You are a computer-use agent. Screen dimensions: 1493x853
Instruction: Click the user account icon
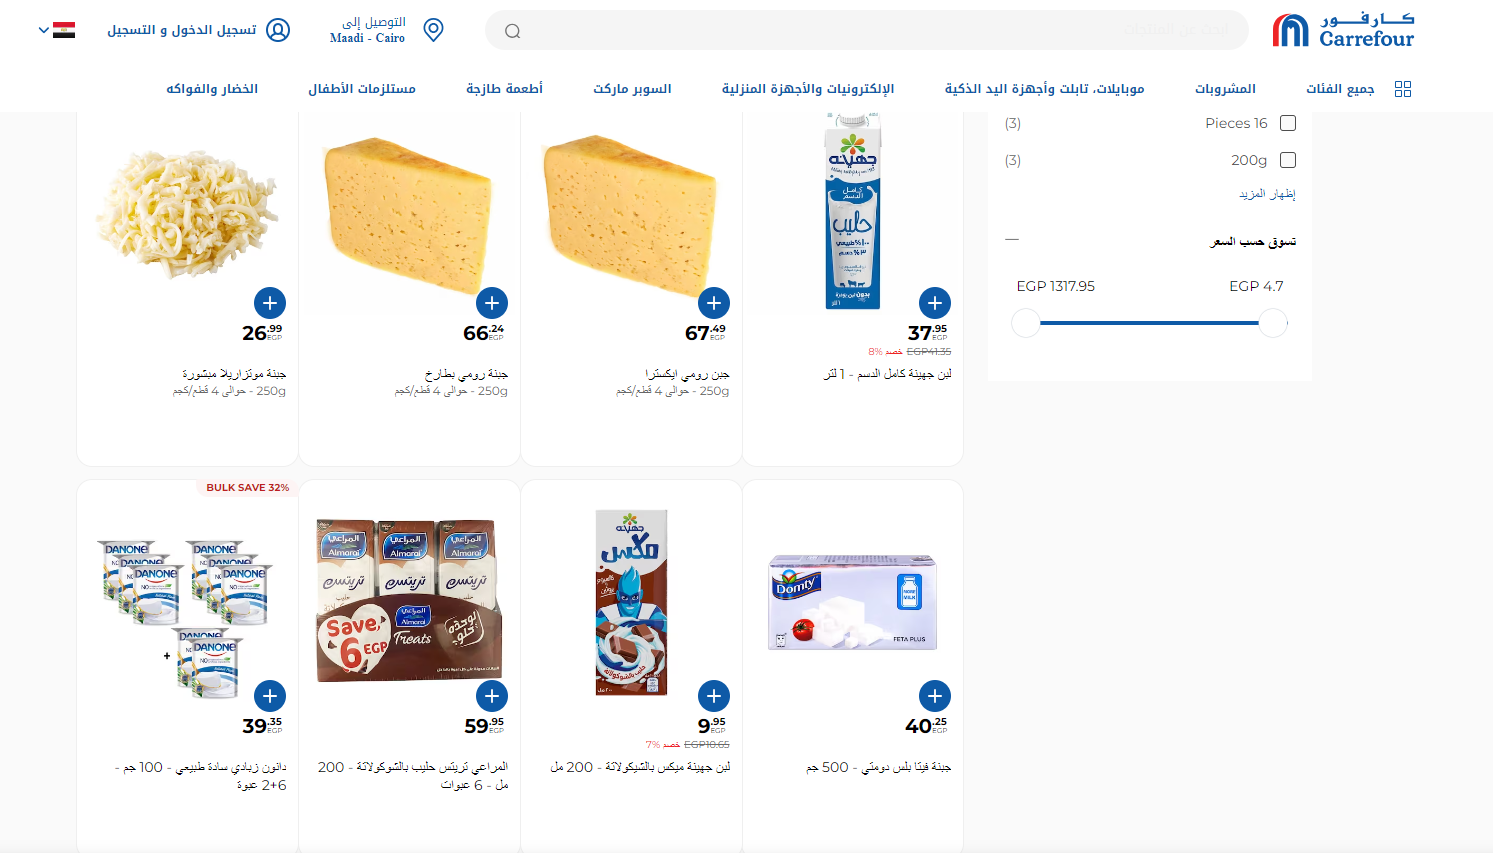point(278,30)
